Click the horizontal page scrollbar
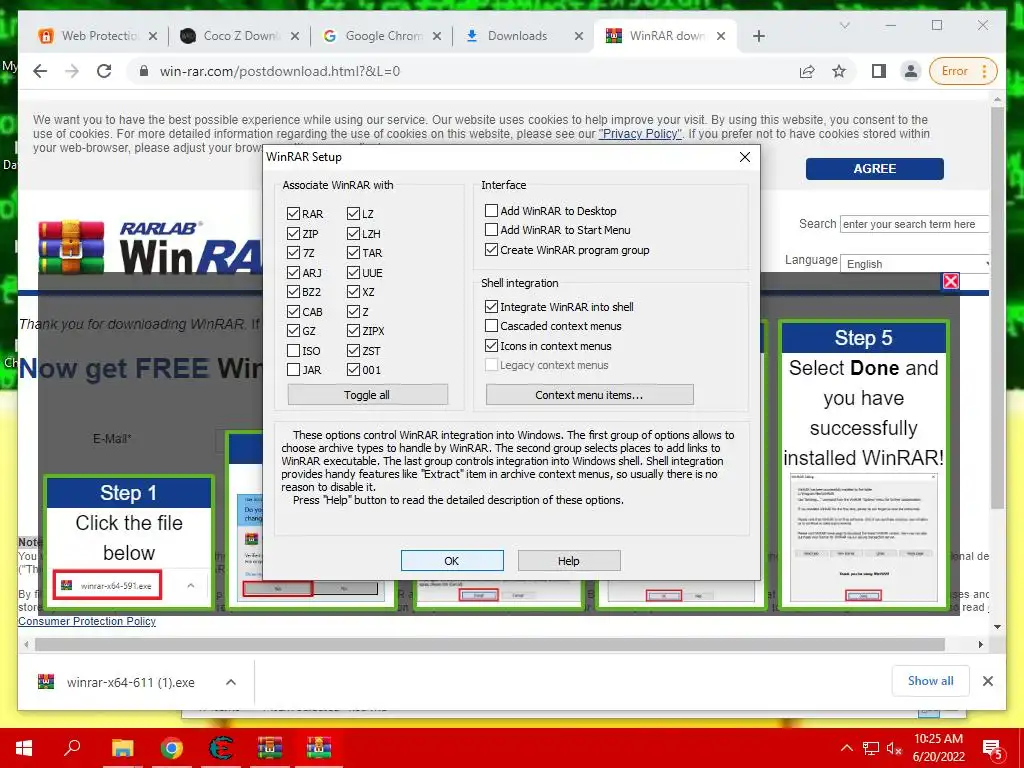 (x=490, y=645)
